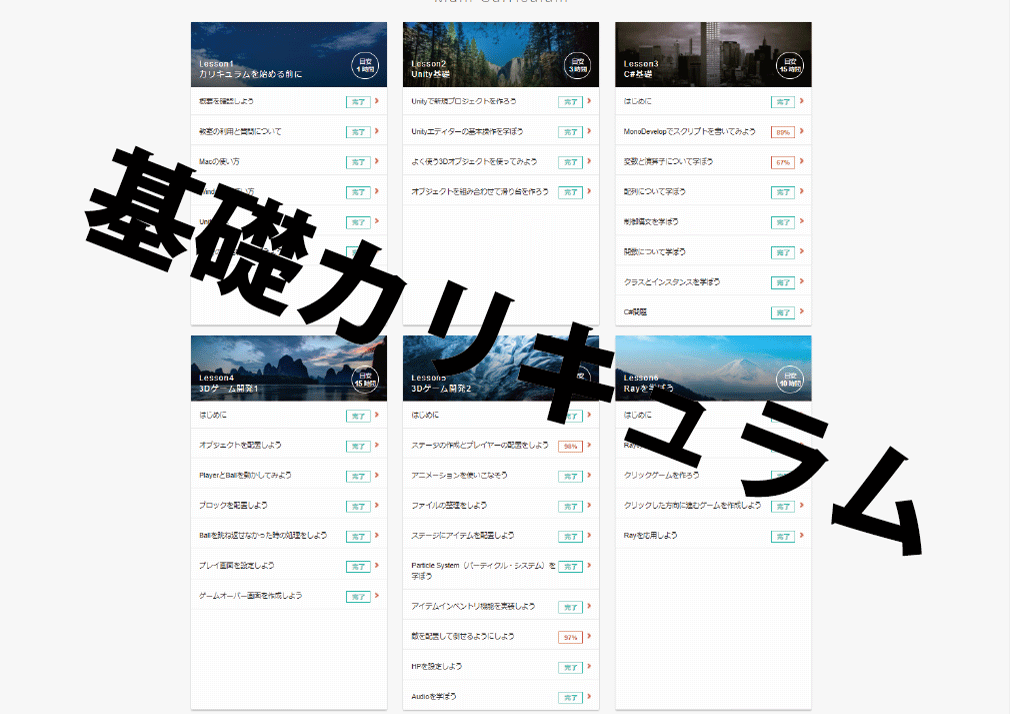The image size is (1010, 714).
Task: Open 関数について学ぼう
Action: tap(713, 252)
